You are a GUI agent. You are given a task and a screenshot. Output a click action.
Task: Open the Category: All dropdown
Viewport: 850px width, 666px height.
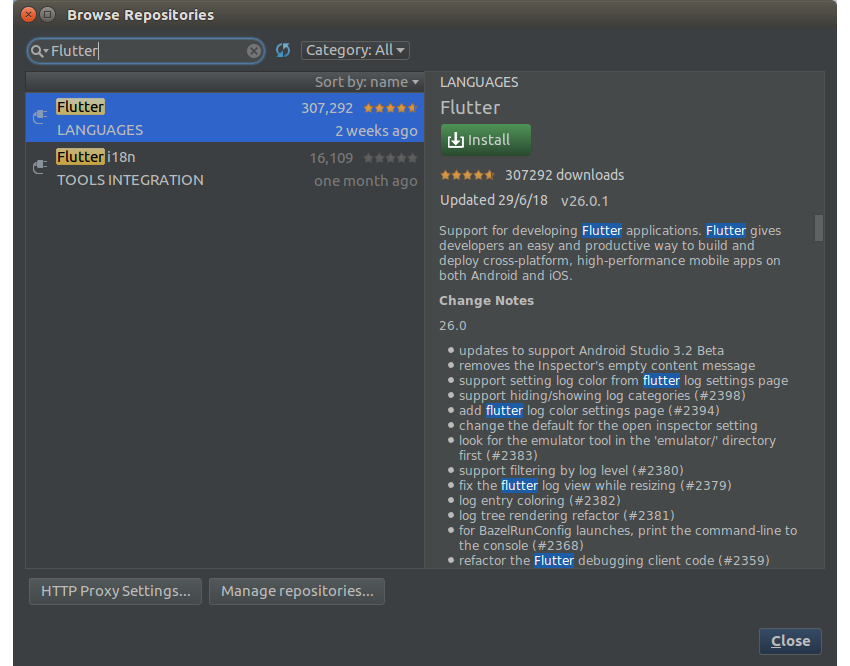pos(355,50)
